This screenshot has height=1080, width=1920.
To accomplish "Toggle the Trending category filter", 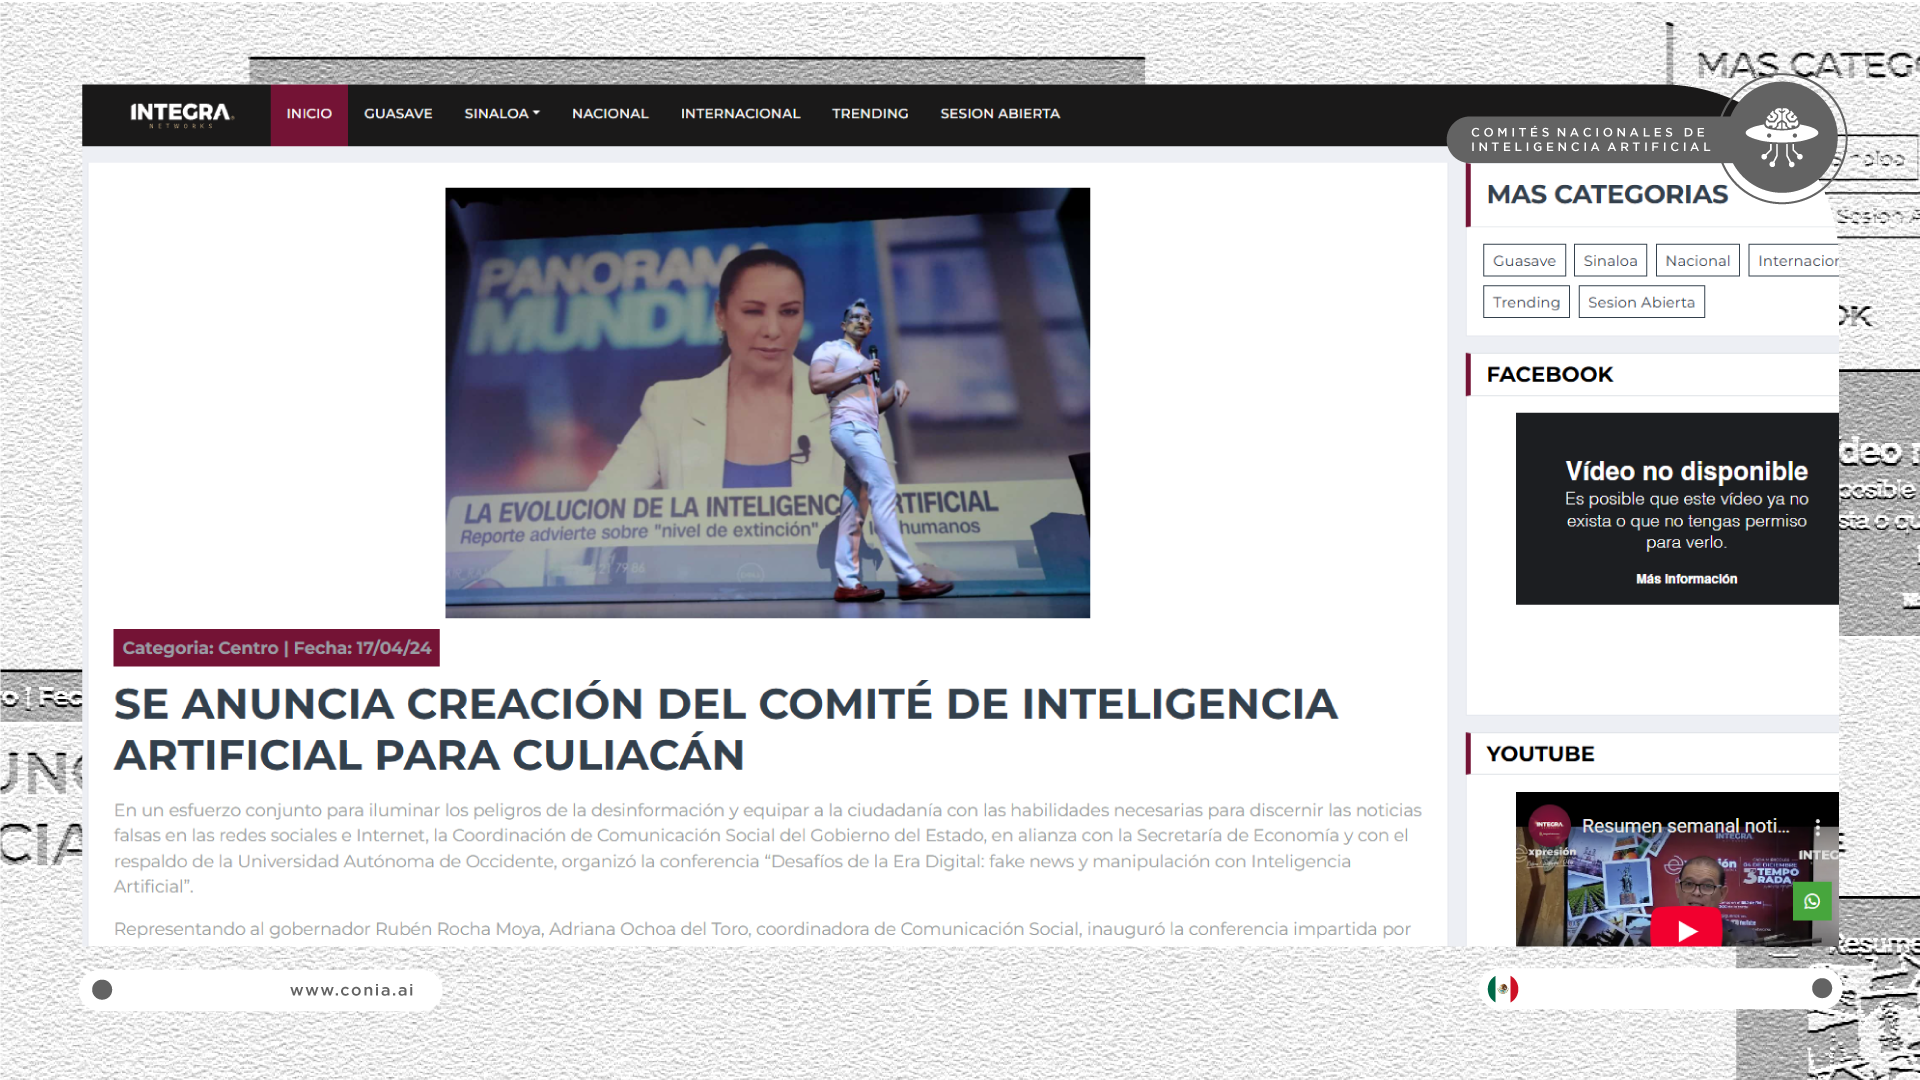I will tap(1525, 301).
